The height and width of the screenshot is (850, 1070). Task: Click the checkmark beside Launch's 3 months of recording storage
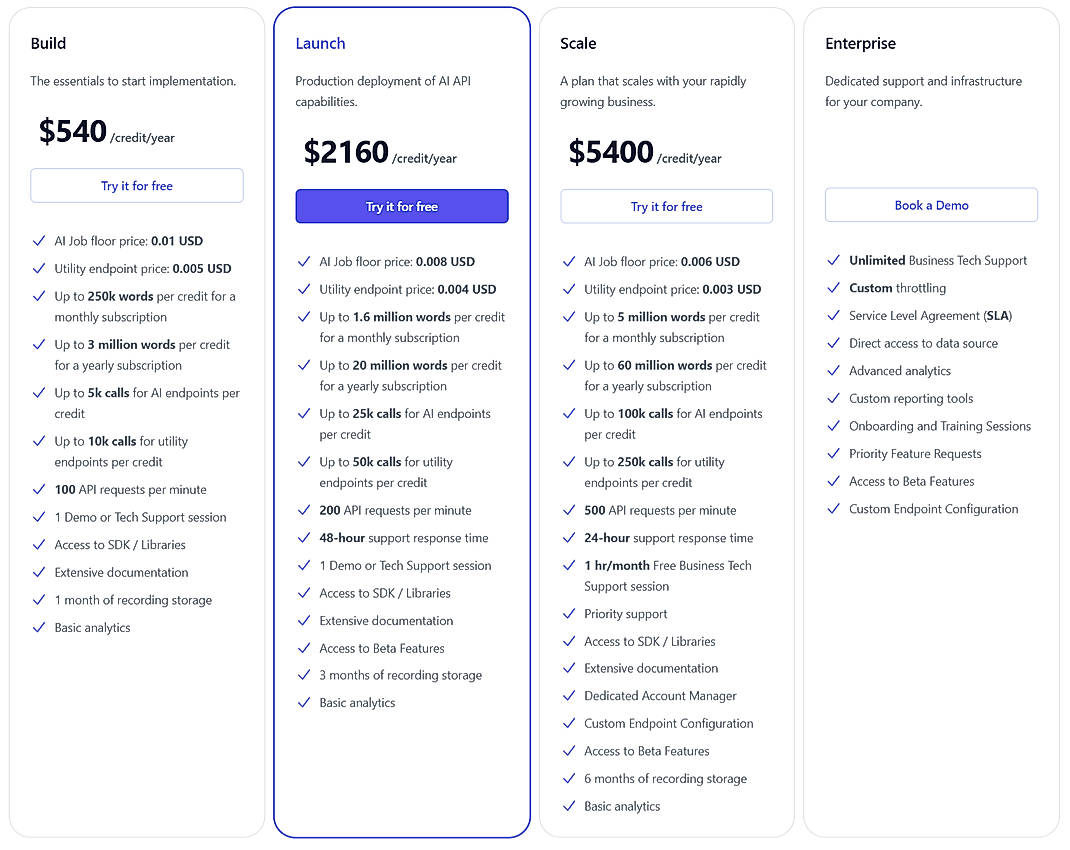click(x=304, y=675)
